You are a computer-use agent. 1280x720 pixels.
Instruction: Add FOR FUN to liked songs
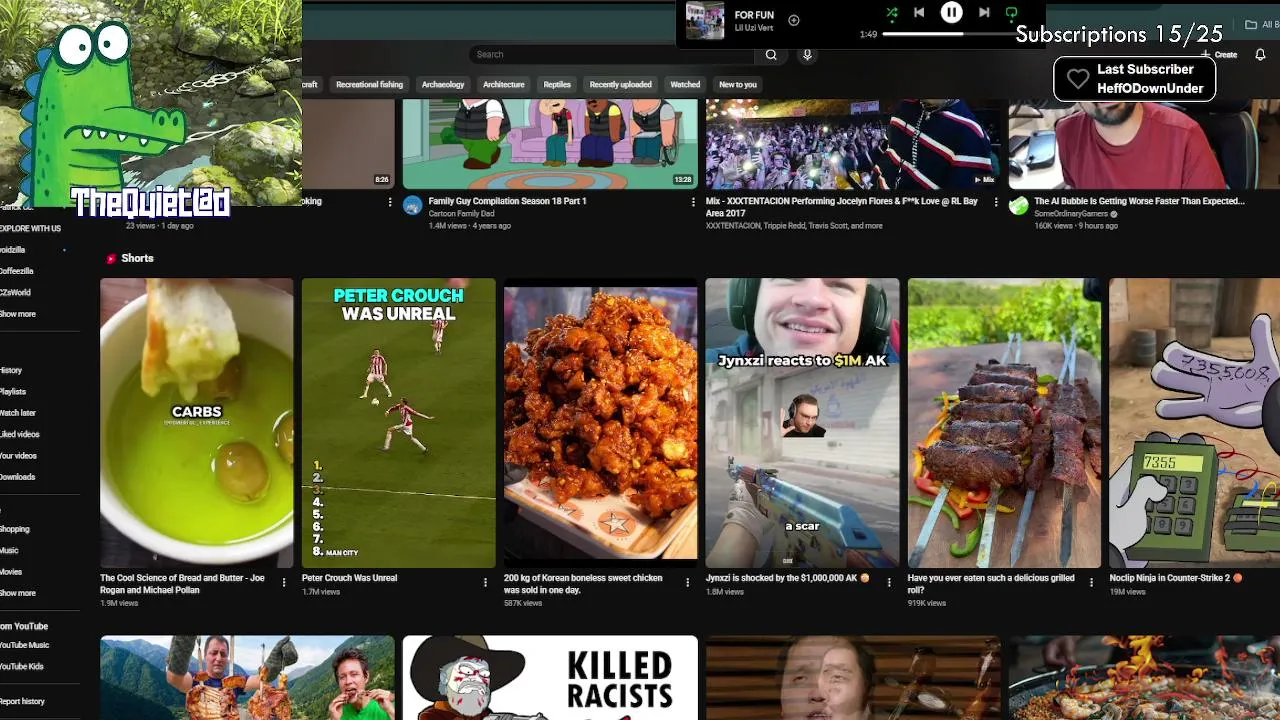[794, 20]
